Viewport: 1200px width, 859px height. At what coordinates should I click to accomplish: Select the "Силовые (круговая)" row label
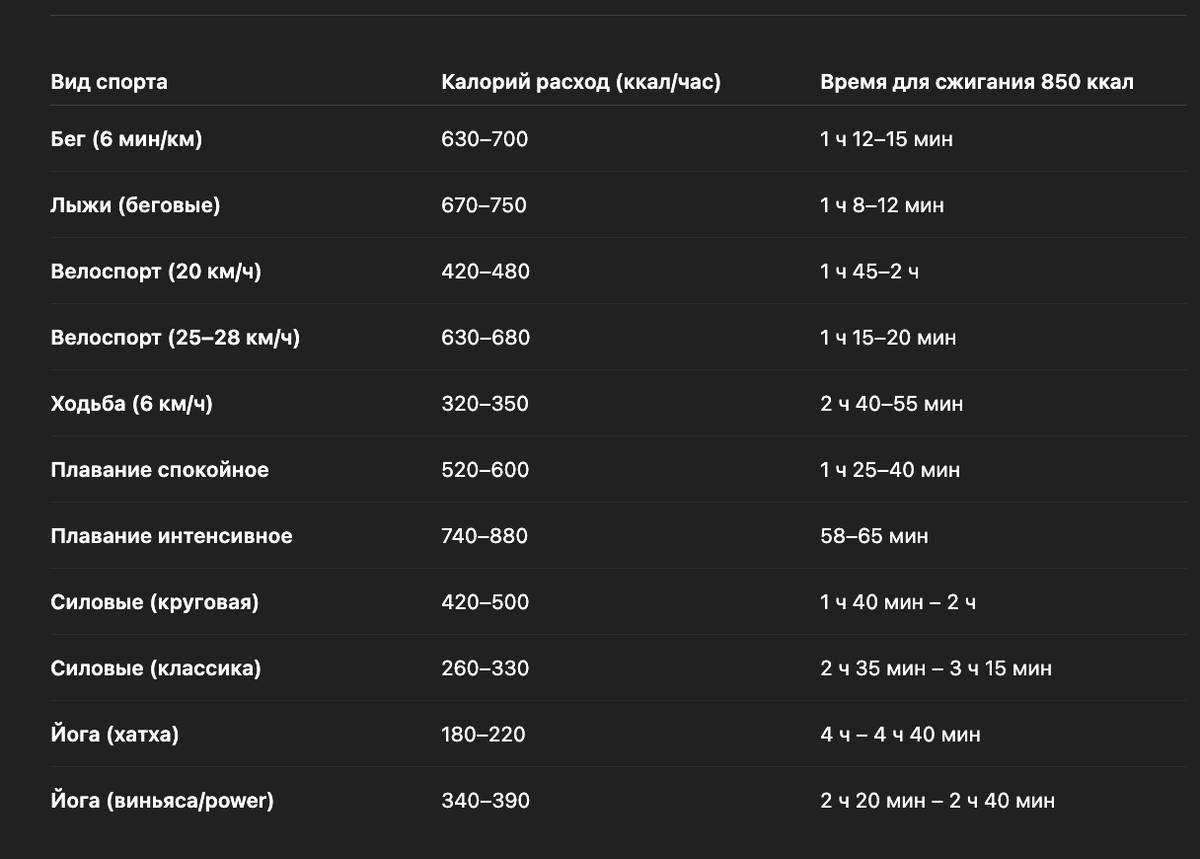[154, 602]
